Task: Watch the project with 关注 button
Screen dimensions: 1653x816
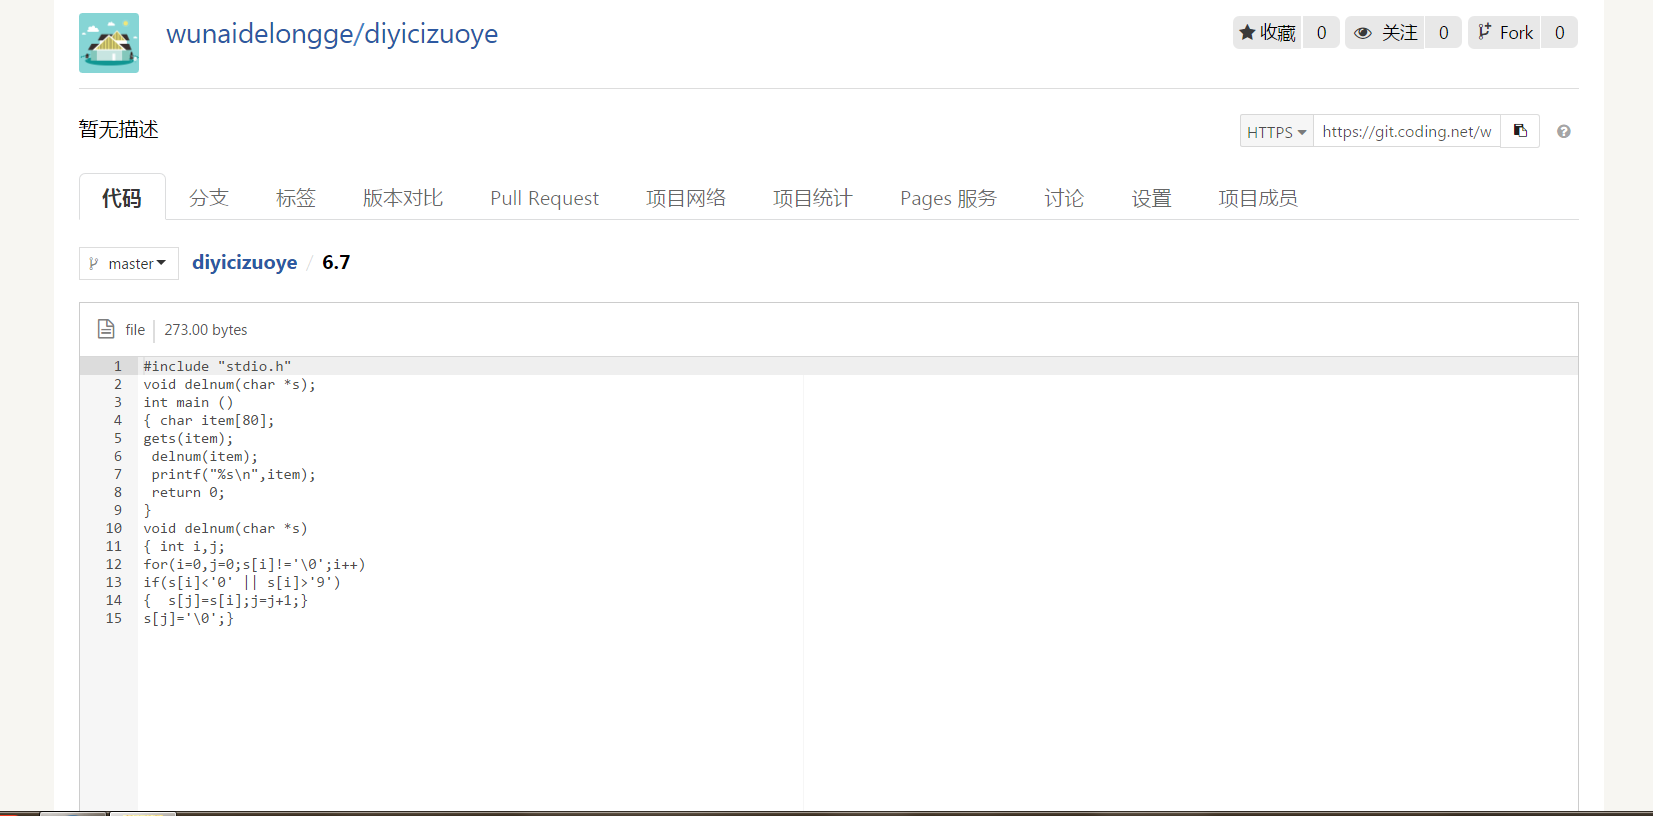Action: pyautogui.click(x=1385, y=33)
